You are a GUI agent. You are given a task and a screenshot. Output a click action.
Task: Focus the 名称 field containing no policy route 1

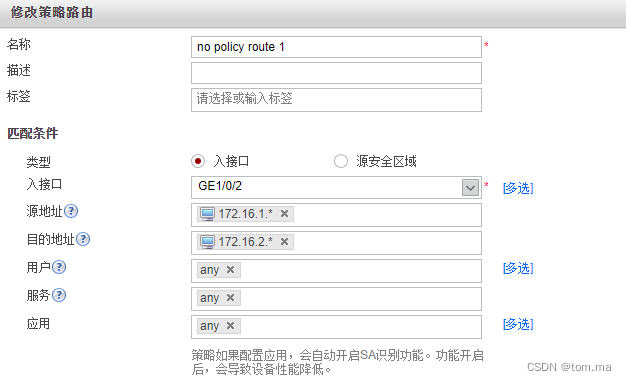pos(336,47)
